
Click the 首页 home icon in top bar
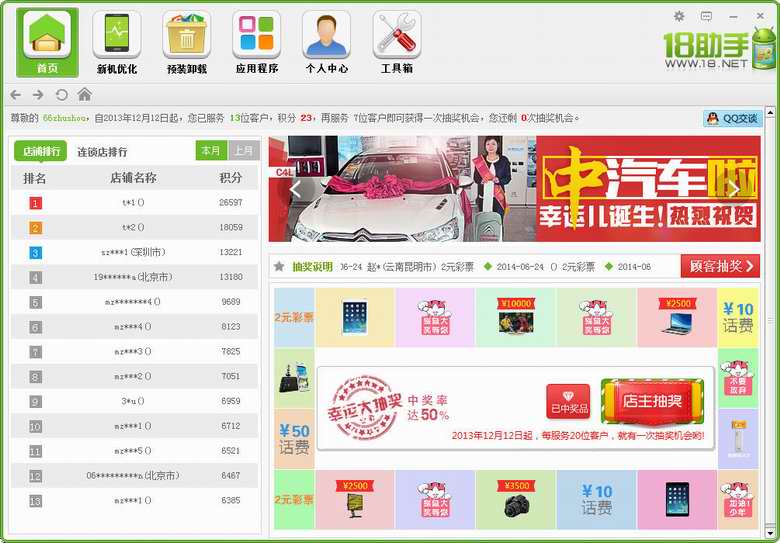point(47,42)
